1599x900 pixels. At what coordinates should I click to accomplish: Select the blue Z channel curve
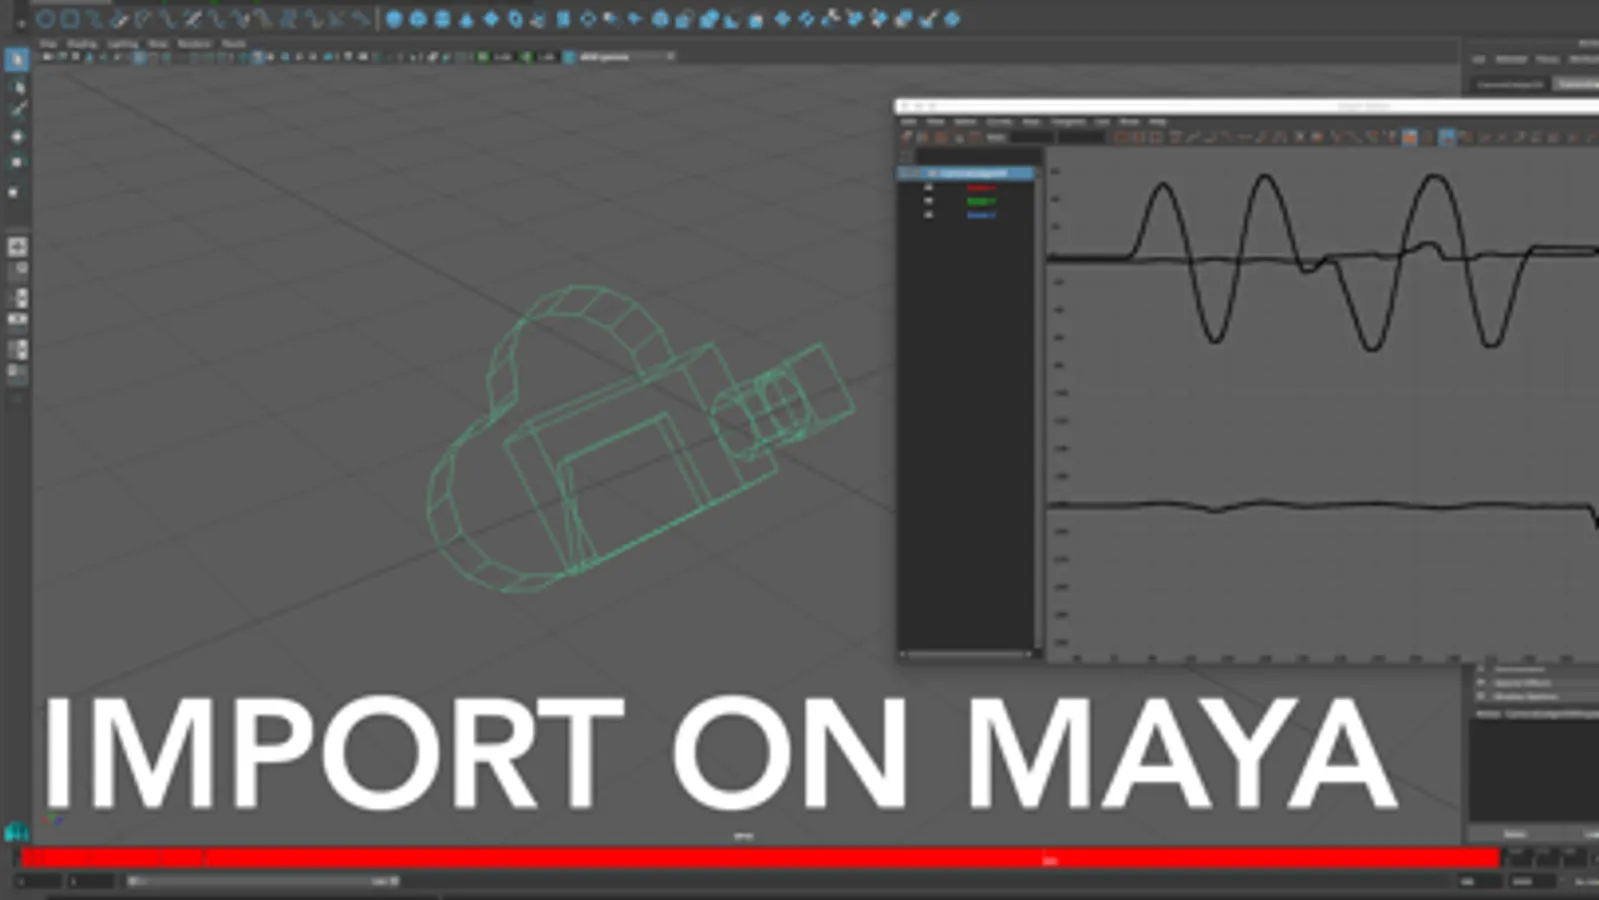click(981, 215)
